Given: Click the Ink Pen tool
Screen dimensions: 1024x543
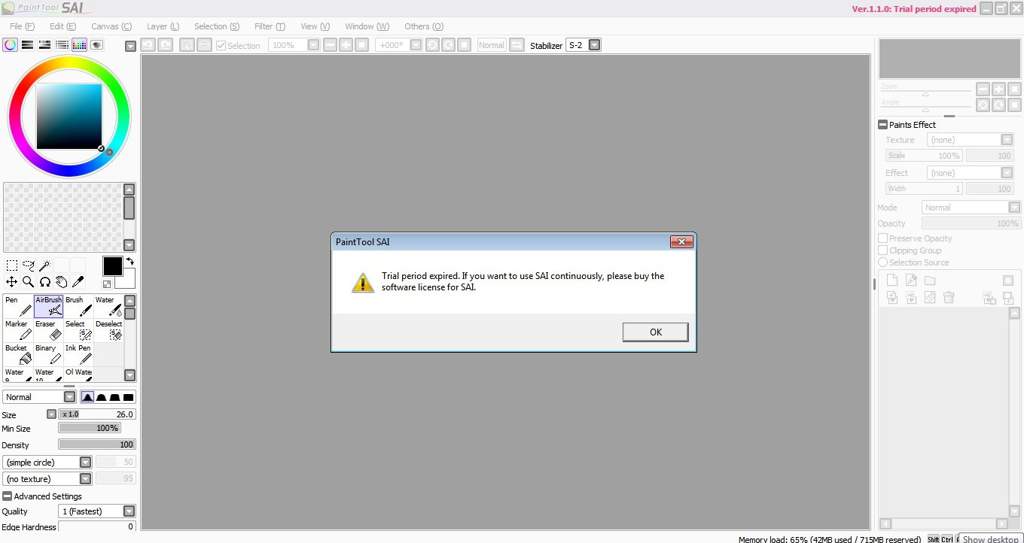Looking at the screenshot, I should pyautogui.click(x=79, y=354).
